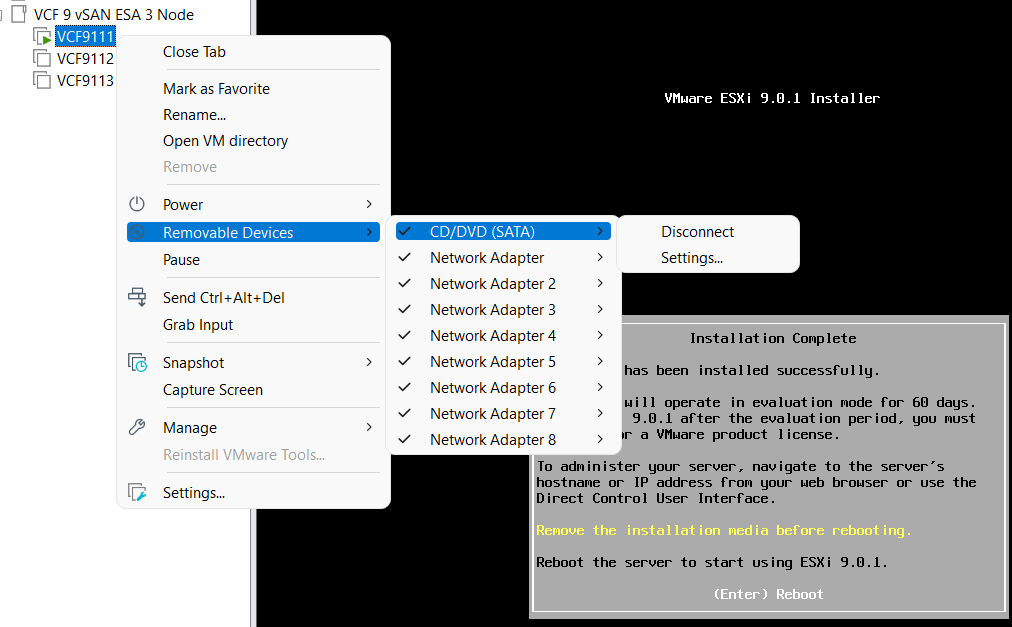Expand the Network Adapter 3 submenu arrow
This screenshot has height=627, width=1012.
tap(600, 310)
